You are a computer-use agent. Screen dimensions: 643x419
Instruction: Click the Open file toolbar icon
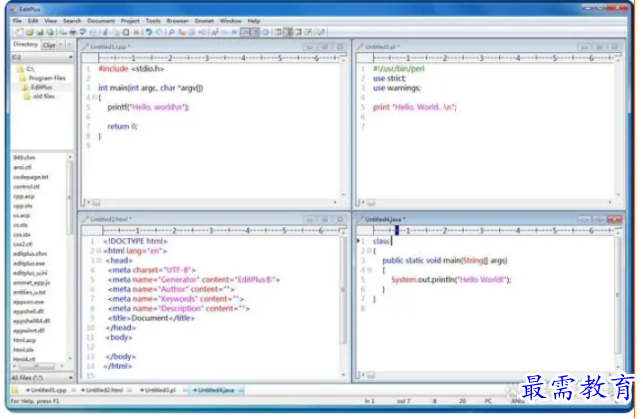point(30,32)
